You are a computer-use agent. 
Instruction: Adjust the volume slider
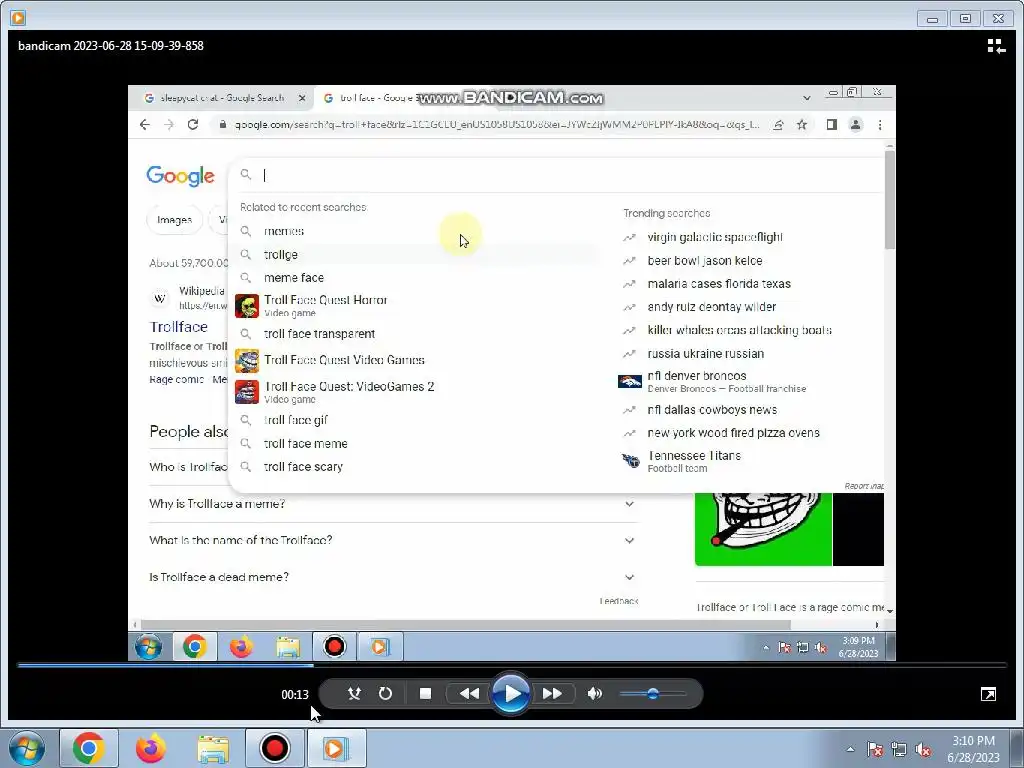pos(652,694)
